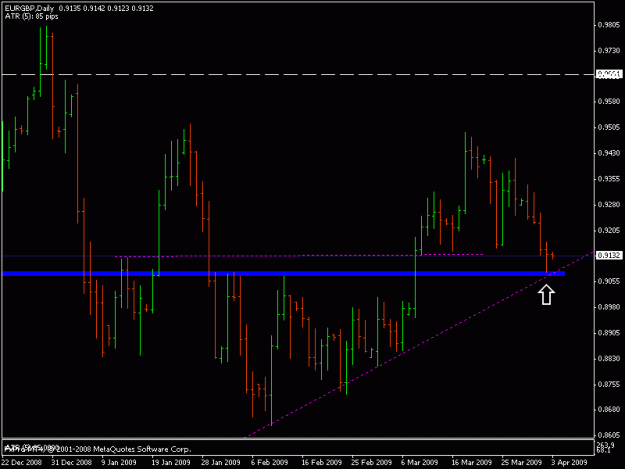Click the 19 Jan 2009 date label
The height and width of the screenshot is (469, 625).
coord(171,462)
